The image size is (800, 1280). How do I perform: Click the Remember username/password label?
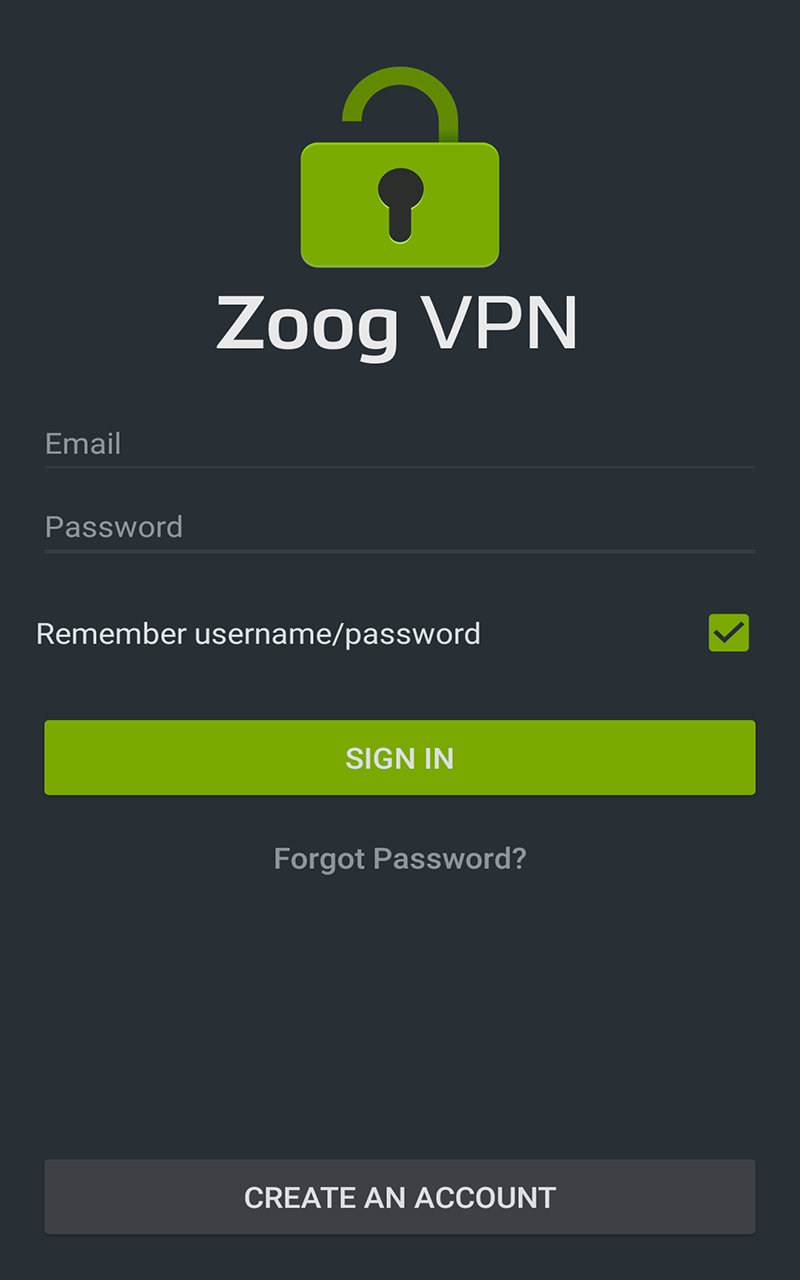tap(258, 632)
